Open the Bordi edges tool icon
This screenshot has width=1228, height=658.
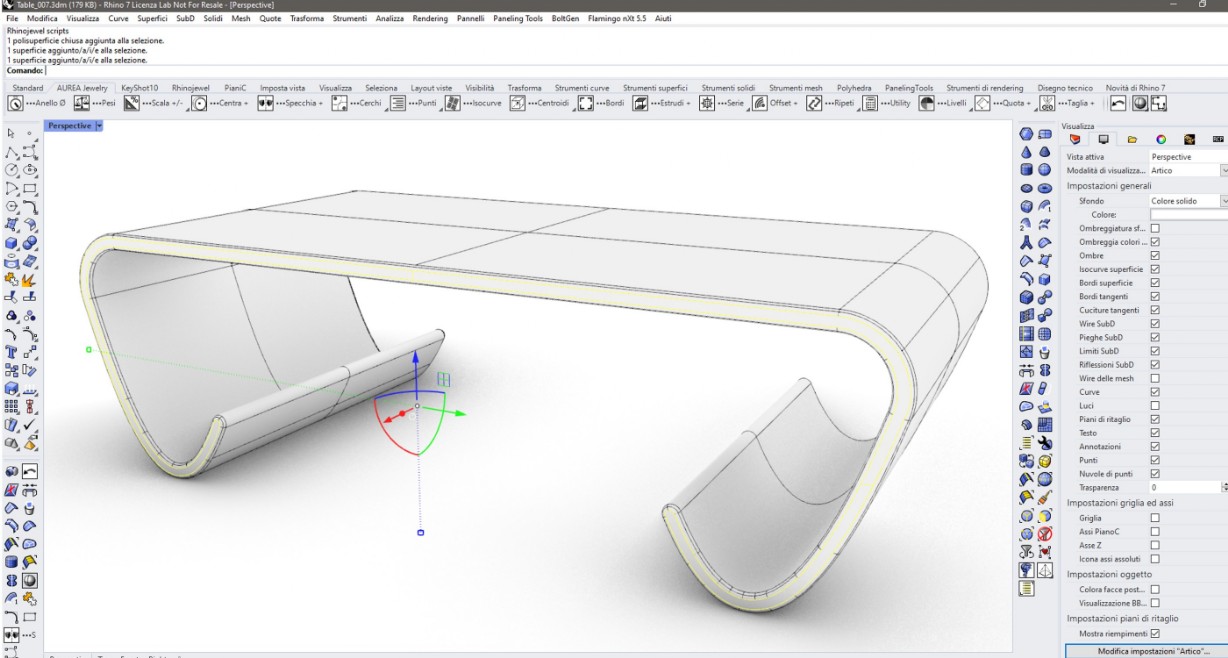click(x=587, y=103)
